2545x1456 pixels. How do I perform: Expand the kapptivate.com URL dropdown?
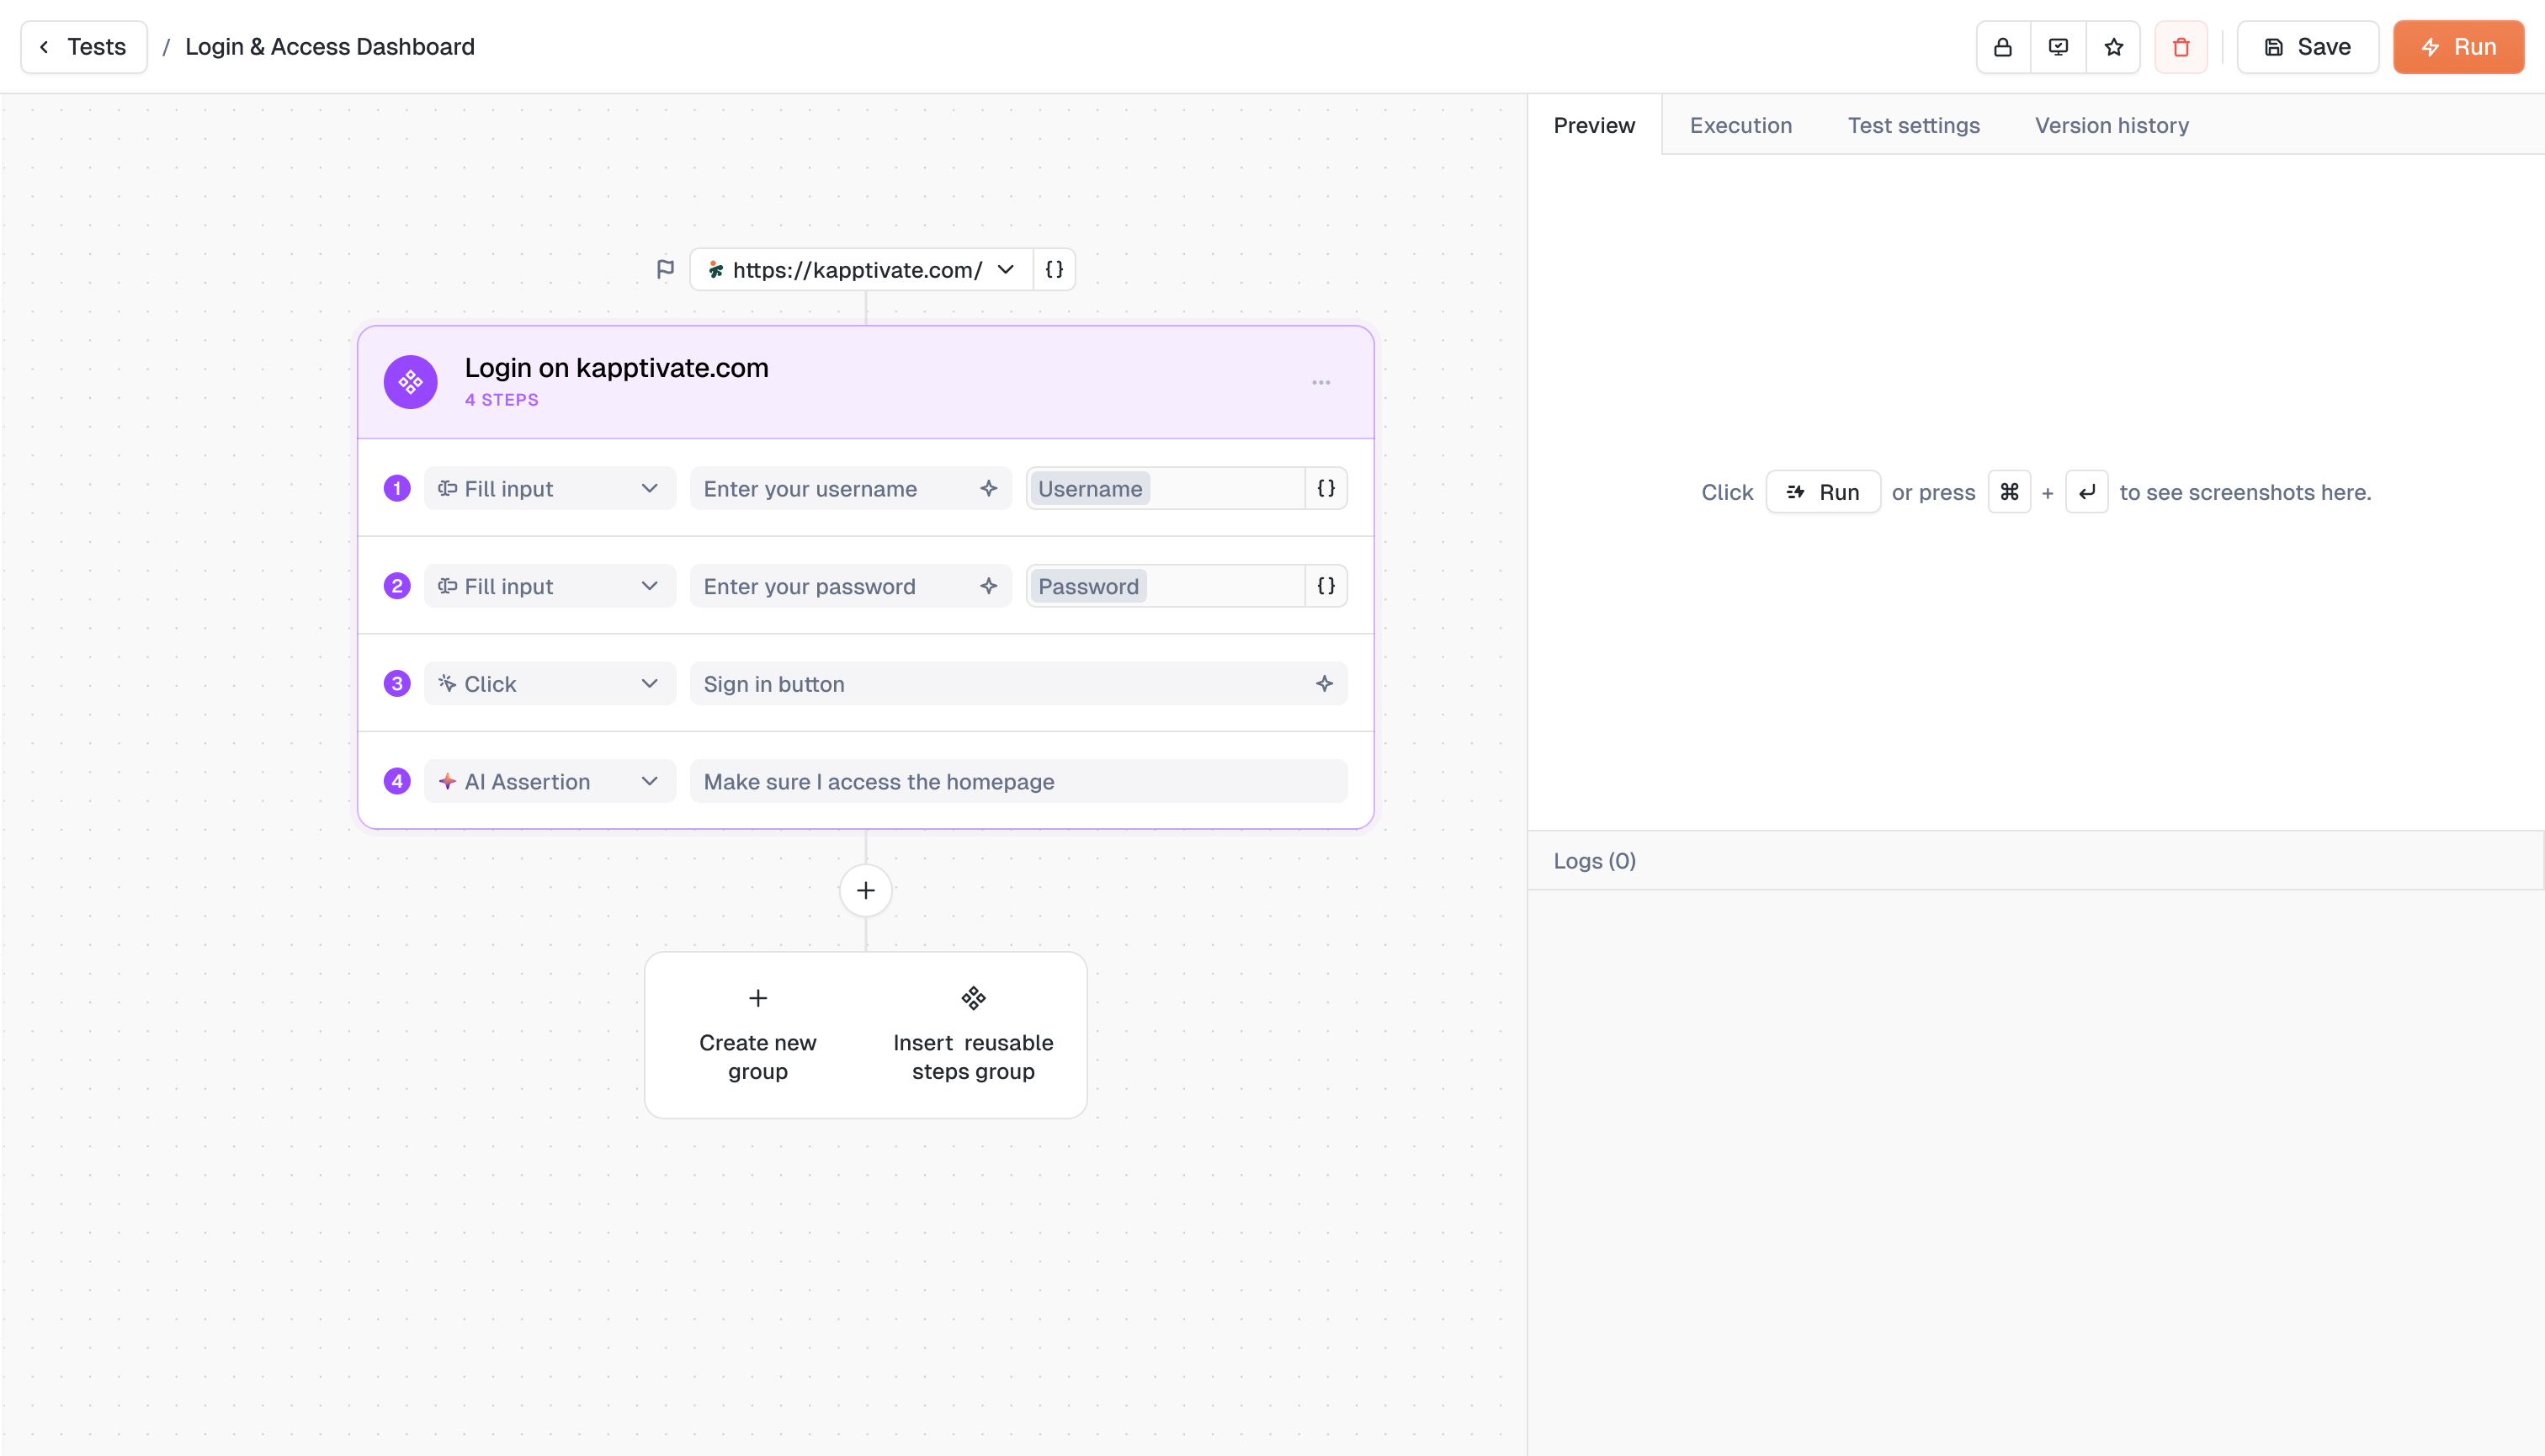pyautogui.click(x=1006, y=270)
